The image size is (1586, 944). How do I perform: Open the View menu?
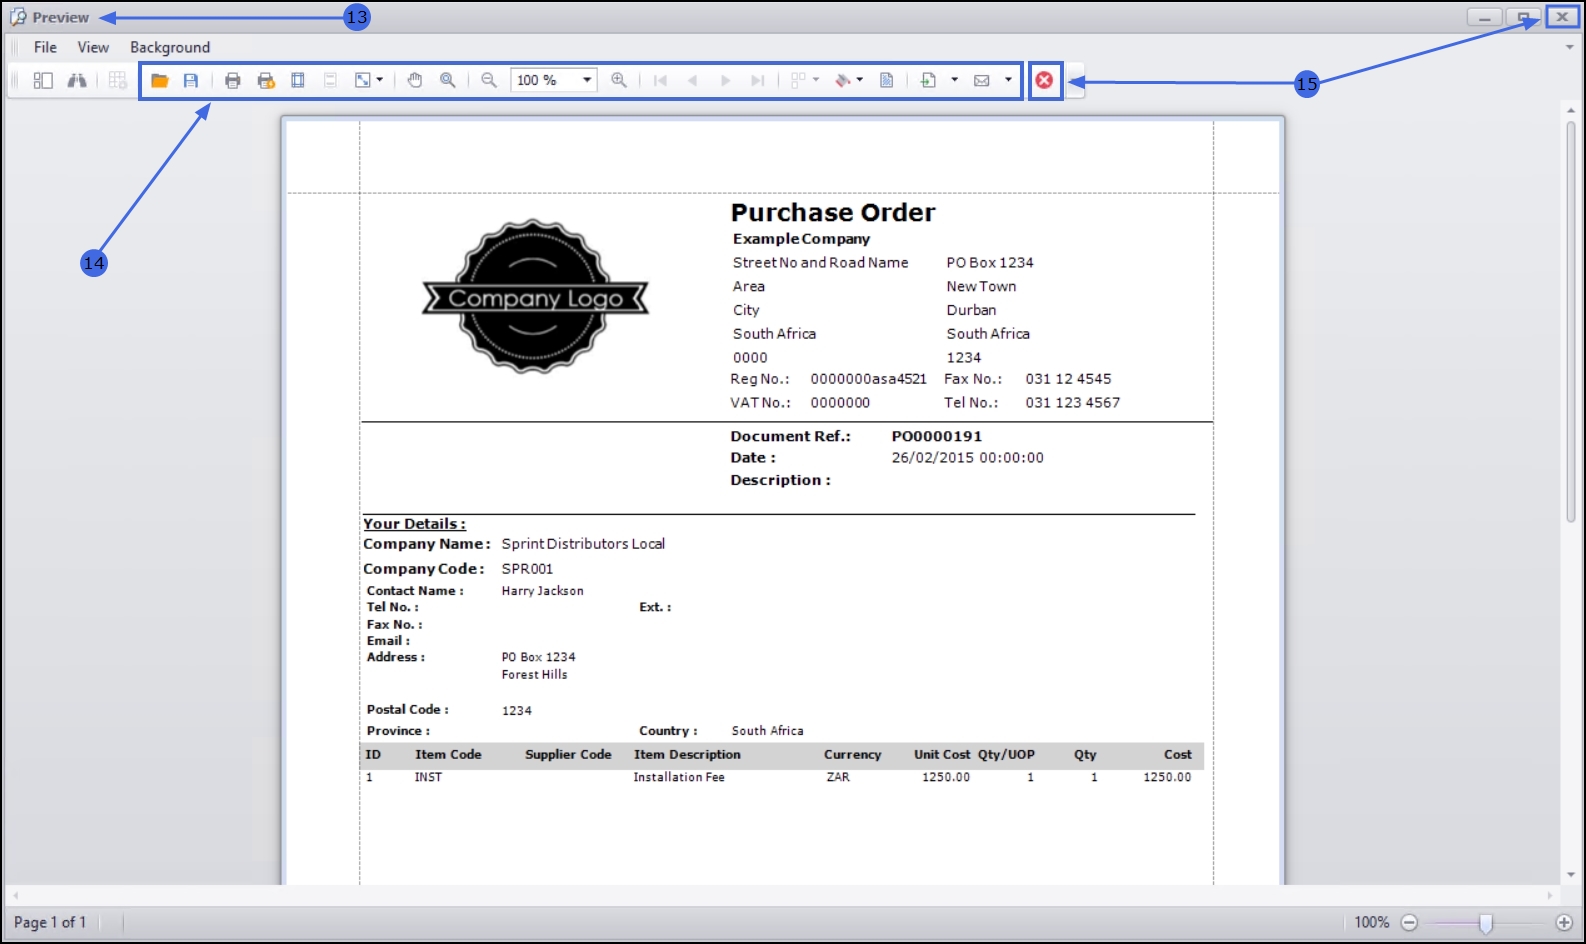click(x=93, y=47)
